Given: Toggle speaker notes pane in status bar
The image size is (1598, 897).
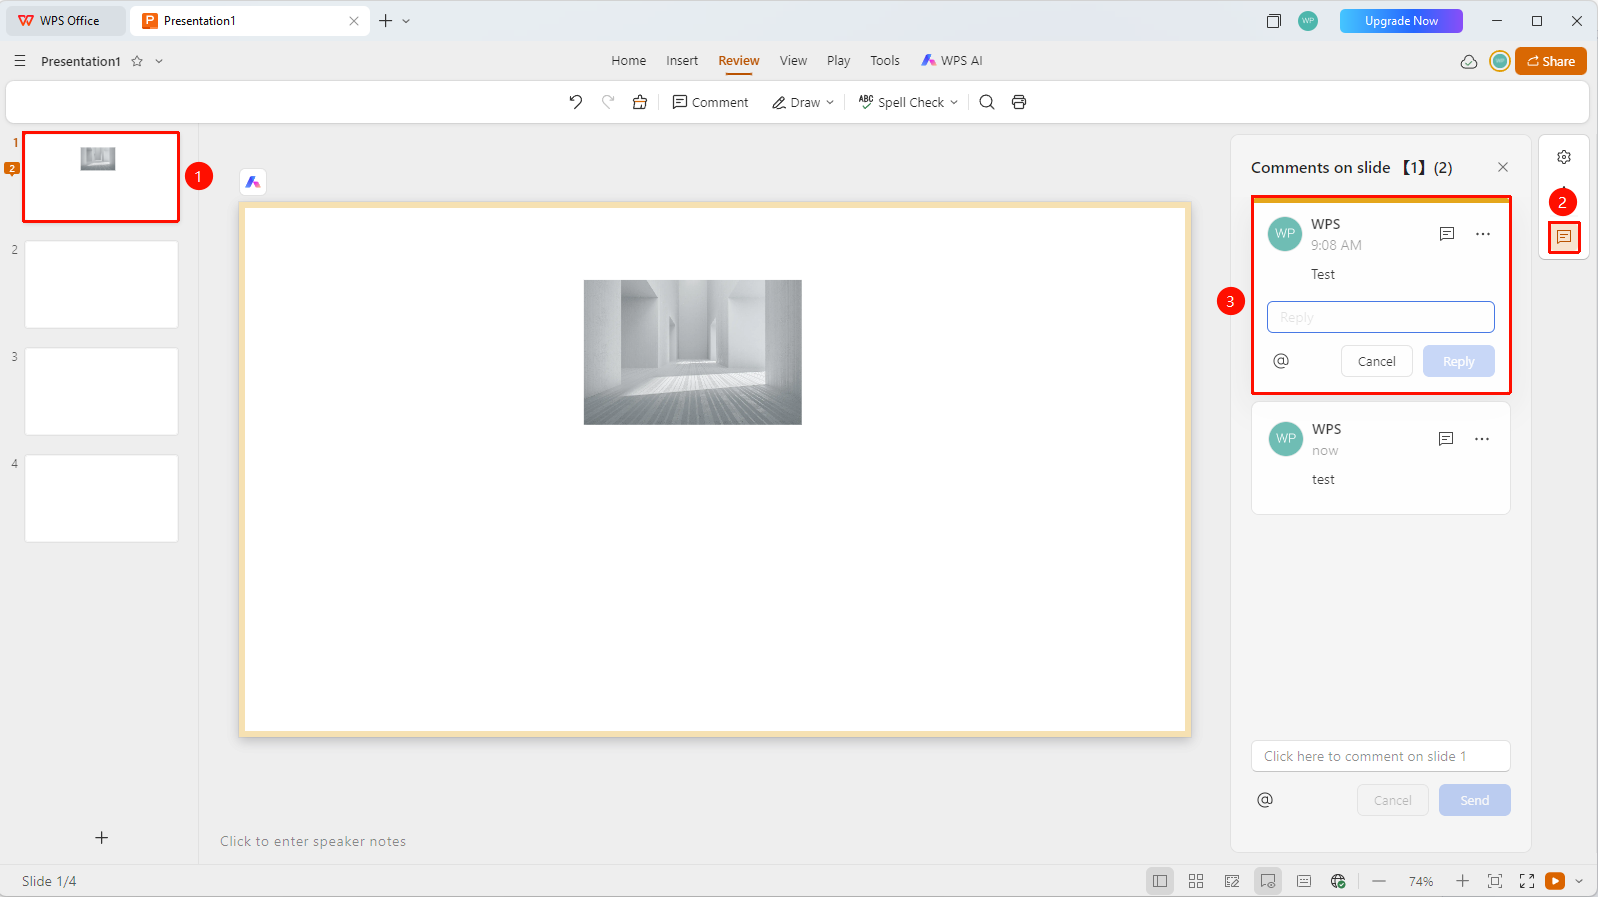Looking at the screenshot, I should click(1304, 881).
